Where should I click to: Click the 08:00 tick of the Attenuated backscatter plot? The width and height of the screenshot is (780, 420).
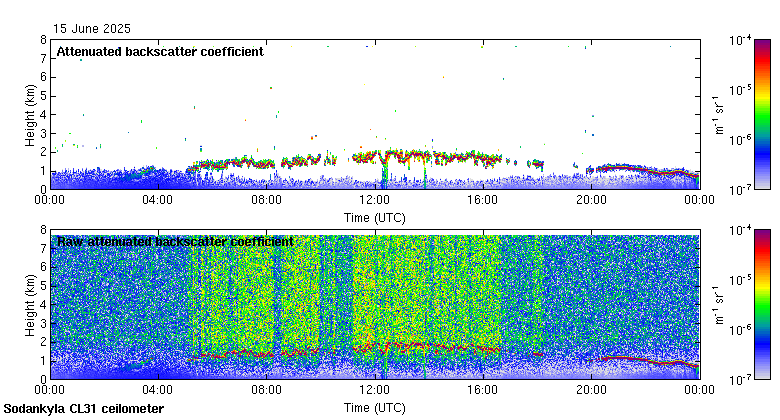coord(266,200)
